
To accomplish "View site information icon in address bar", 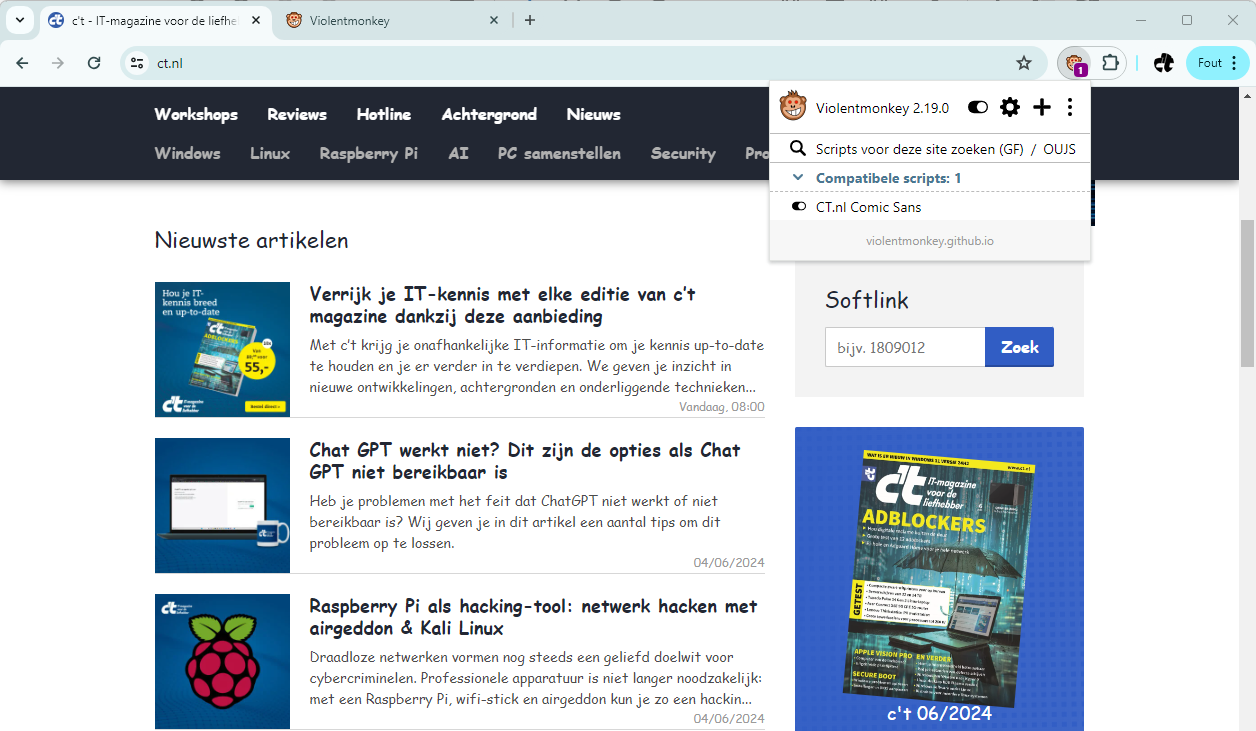I will [138, 63].
